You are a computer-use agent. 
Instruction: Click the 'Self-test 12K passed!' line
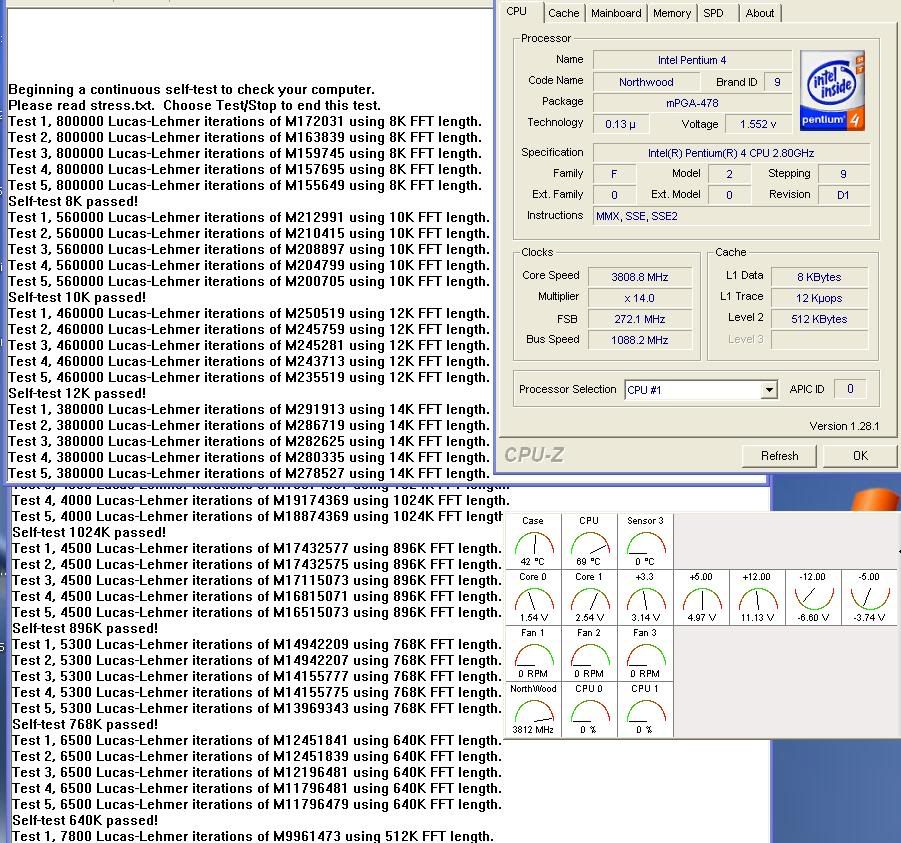pyautogui.click(x=77, y=394)
